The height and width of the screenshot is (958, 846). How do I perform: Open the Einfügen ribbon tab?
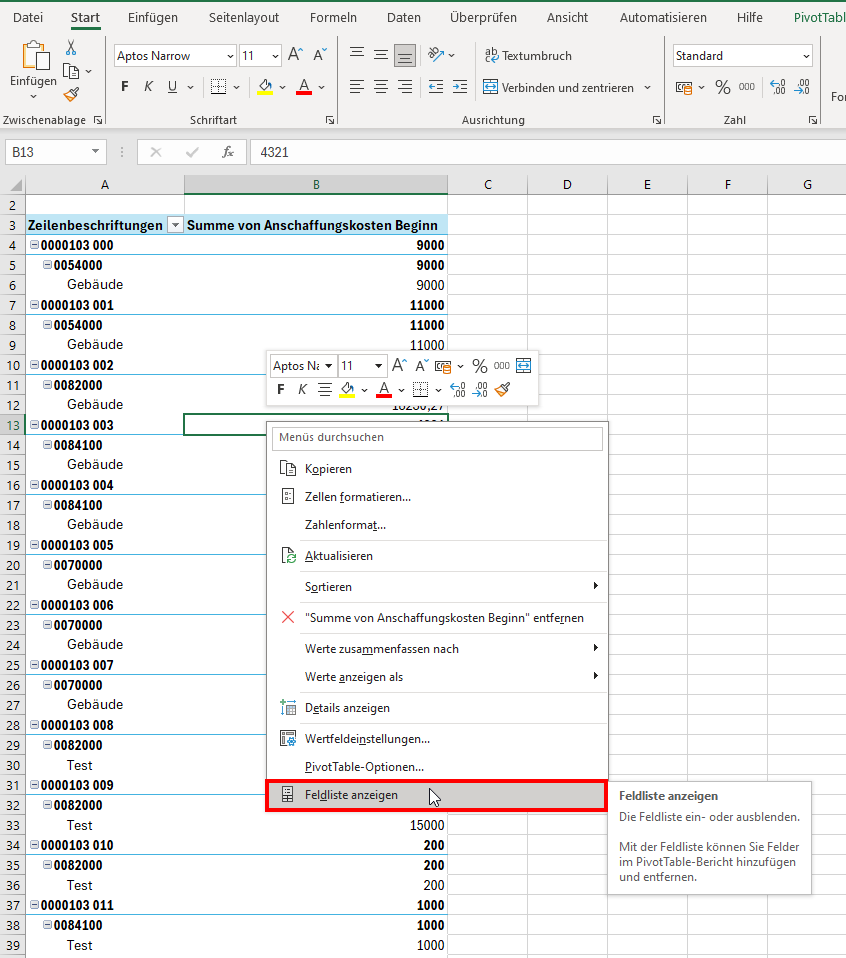tap(153, 18)
